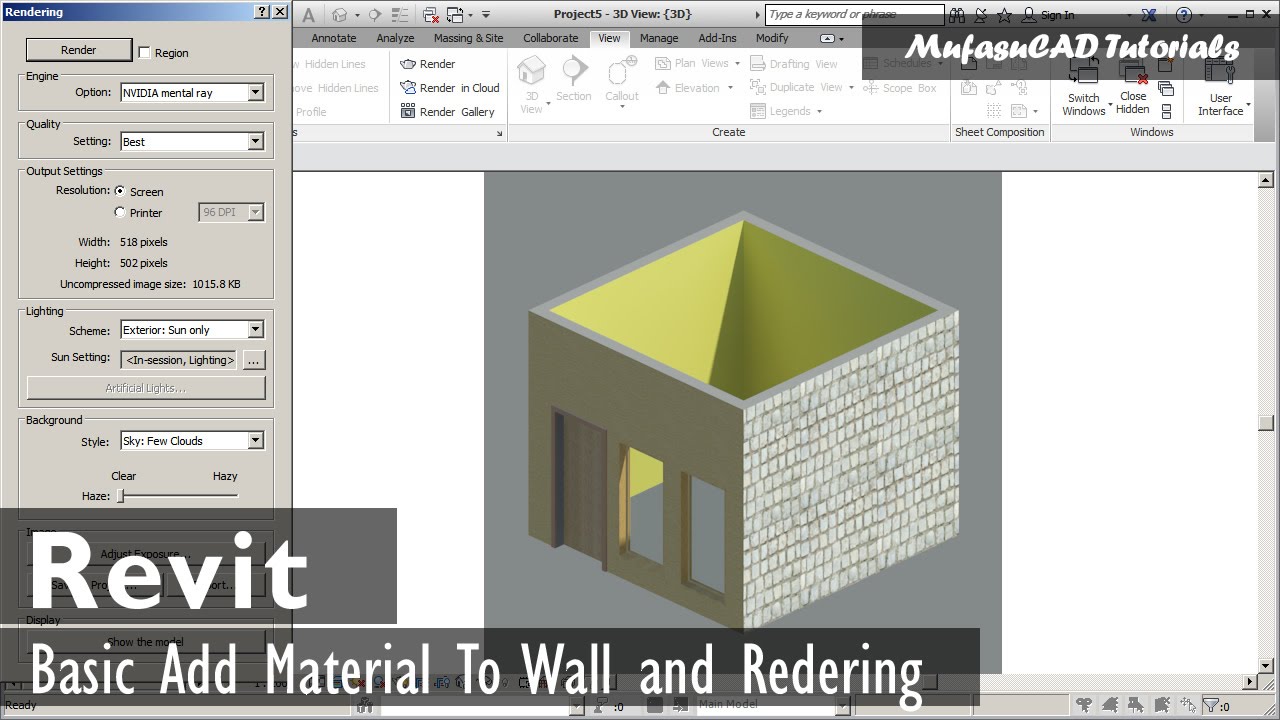
Task: Click the selection filter funnel icon
Action: (x=1211, y=705)
